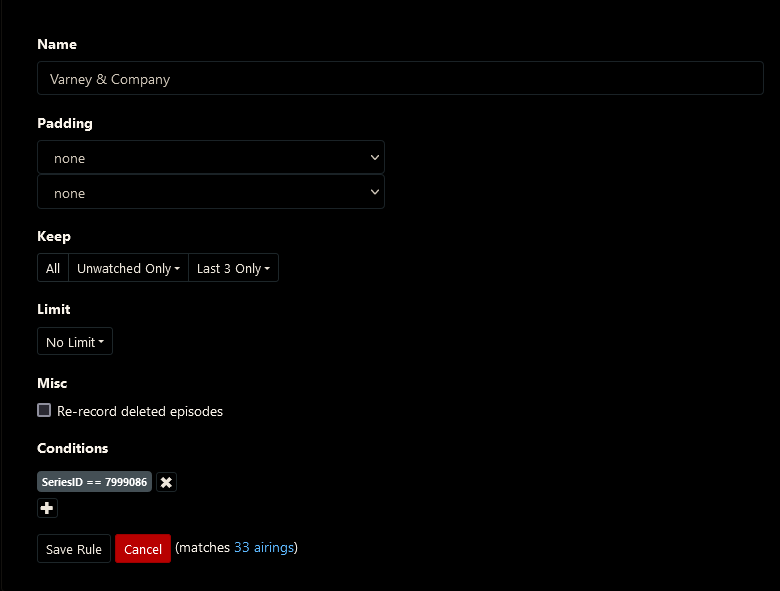Remove the SeriesID condition with the X icon
Viewport: 780px width, 591px height.
166,482
